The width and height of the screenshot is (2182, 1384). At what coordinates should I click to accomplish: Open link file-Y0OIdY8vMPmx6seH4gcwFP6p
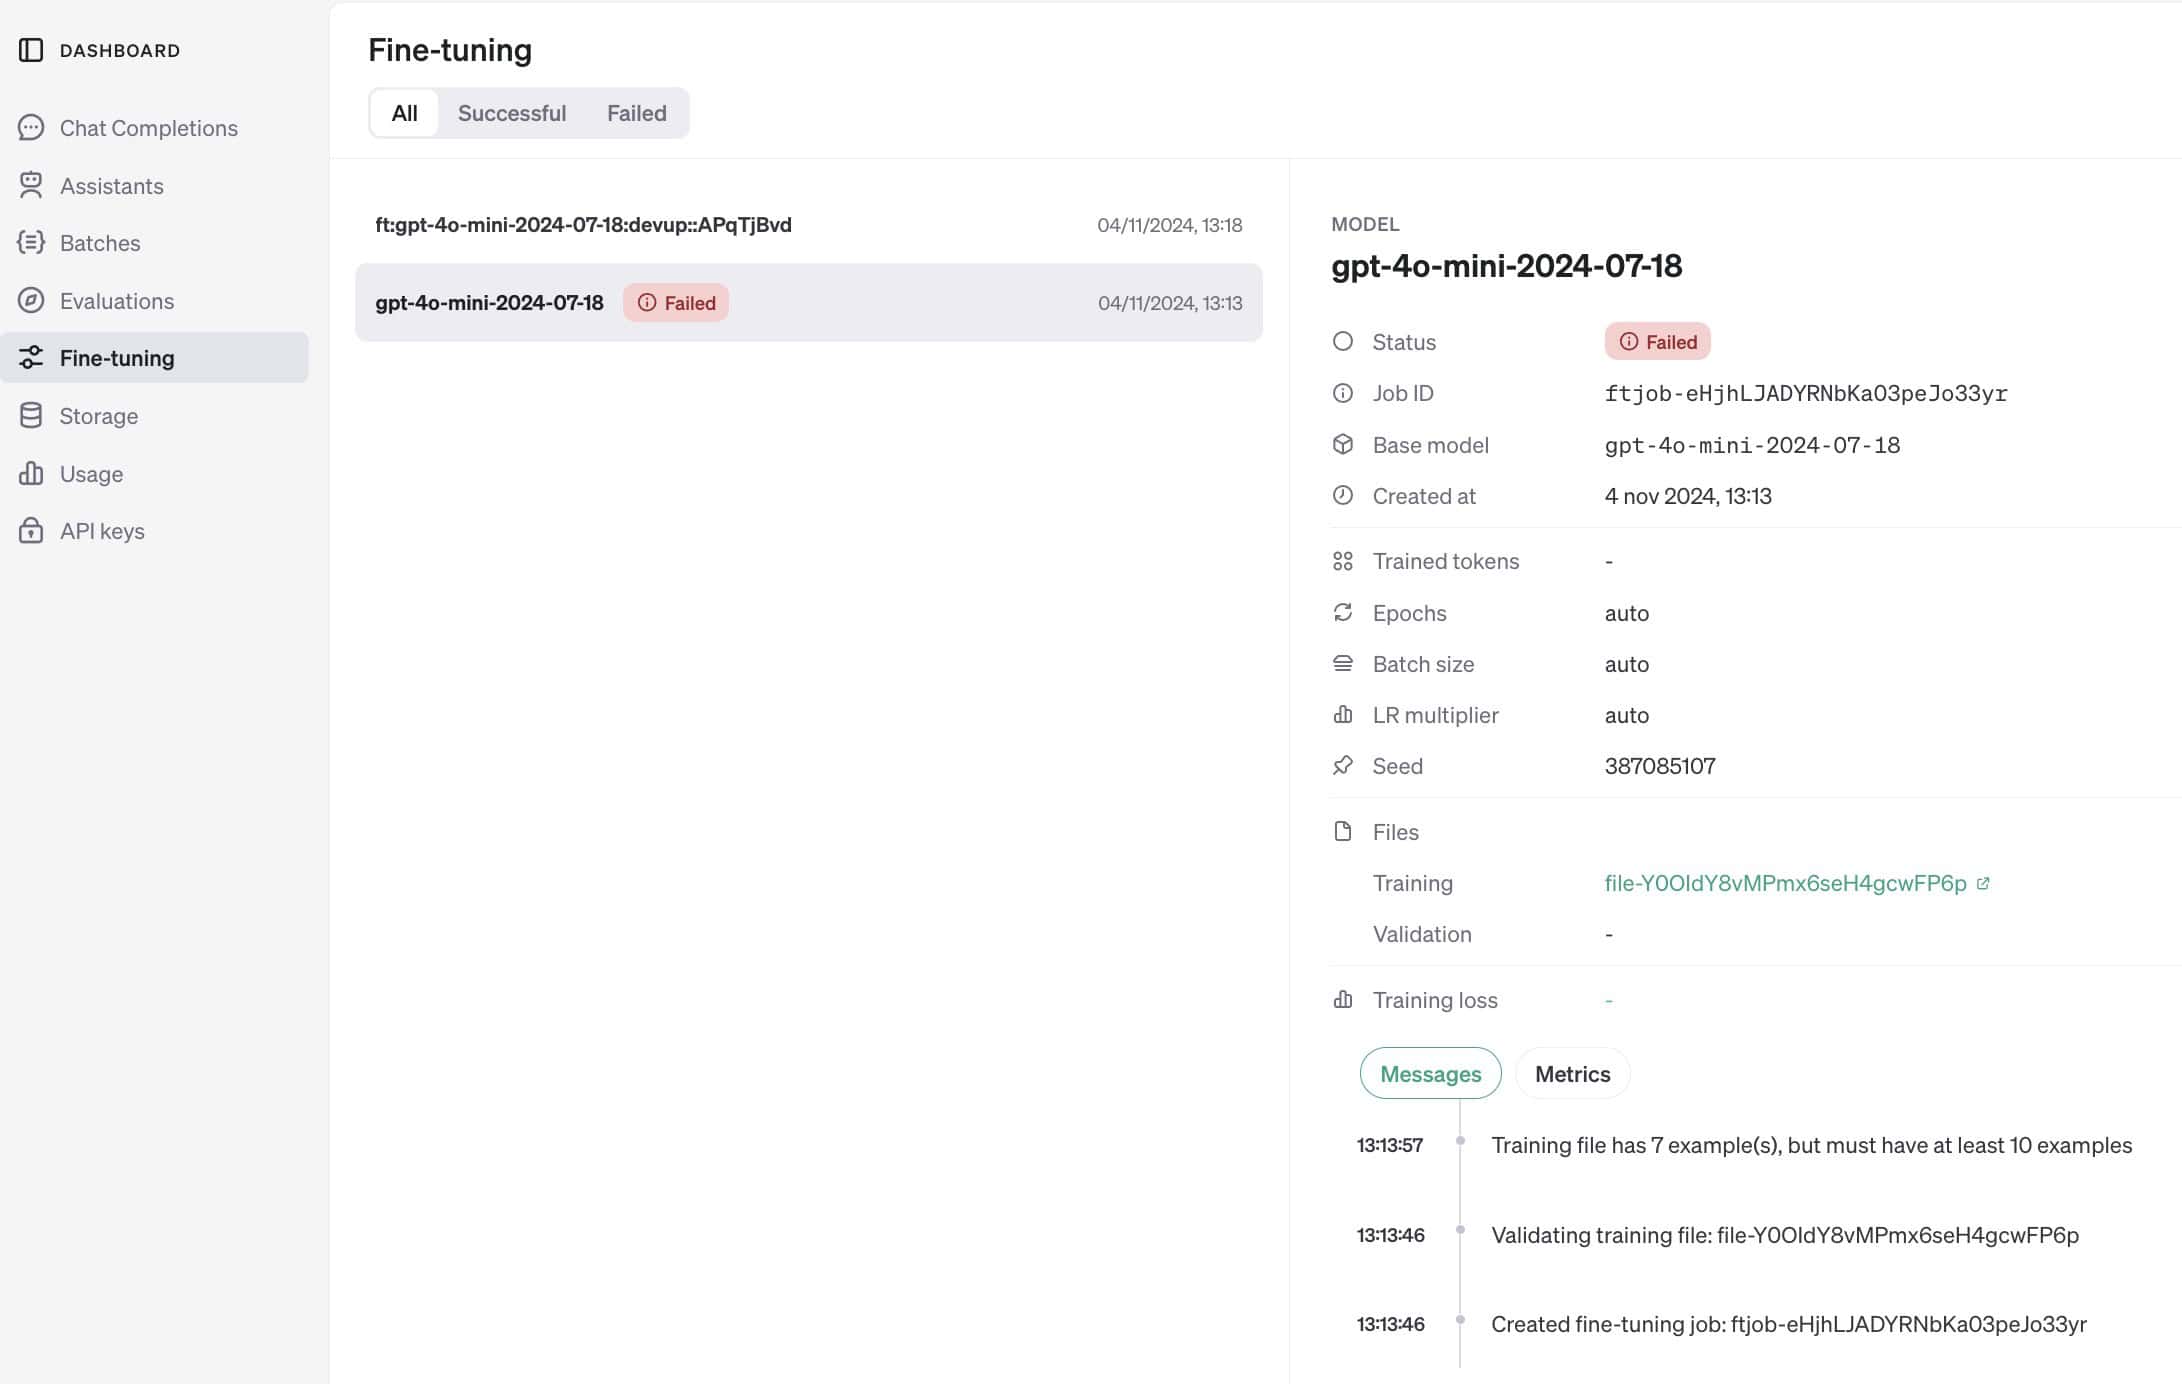(x=1783, y=882)
